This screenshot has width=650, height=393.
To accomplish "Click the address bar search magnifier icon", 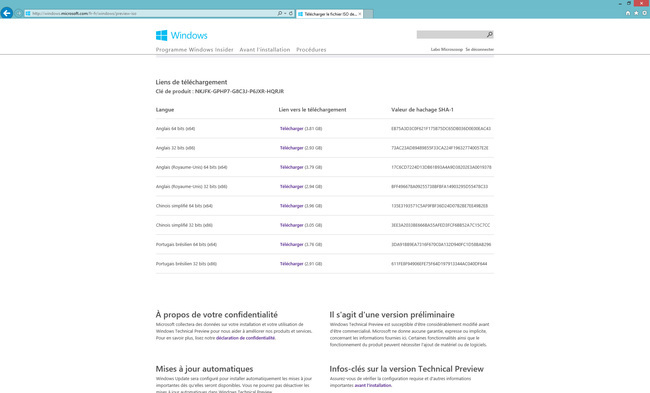I will point(280,13).
